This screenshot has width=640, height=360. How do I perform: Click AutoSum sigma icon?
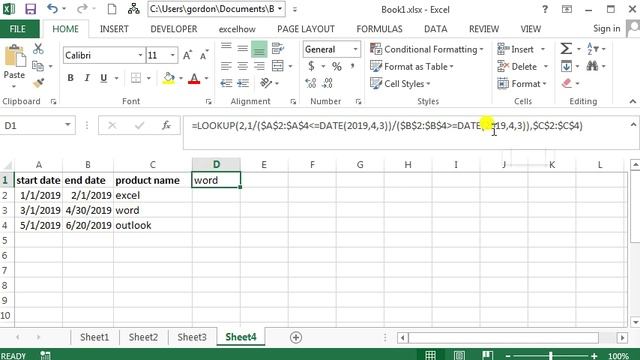pos(566,49)
